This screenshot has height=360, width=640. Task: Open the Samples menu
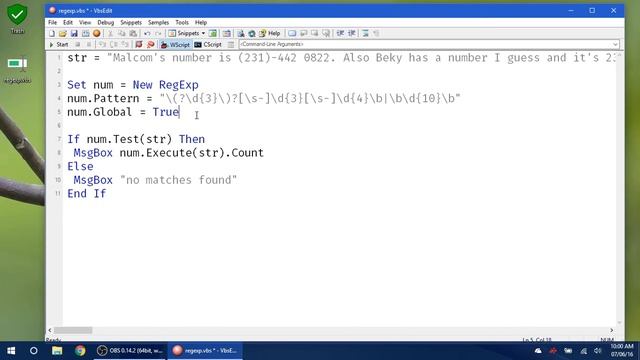click(x=158, y=22)
